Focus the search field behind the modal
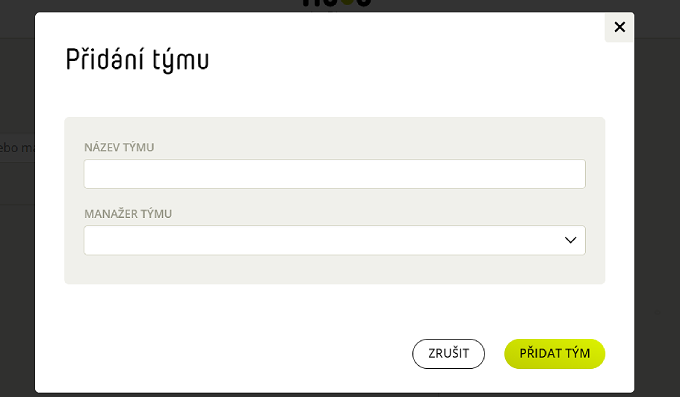The height and width of the screenshot is (397, 680). coord(17,148)
